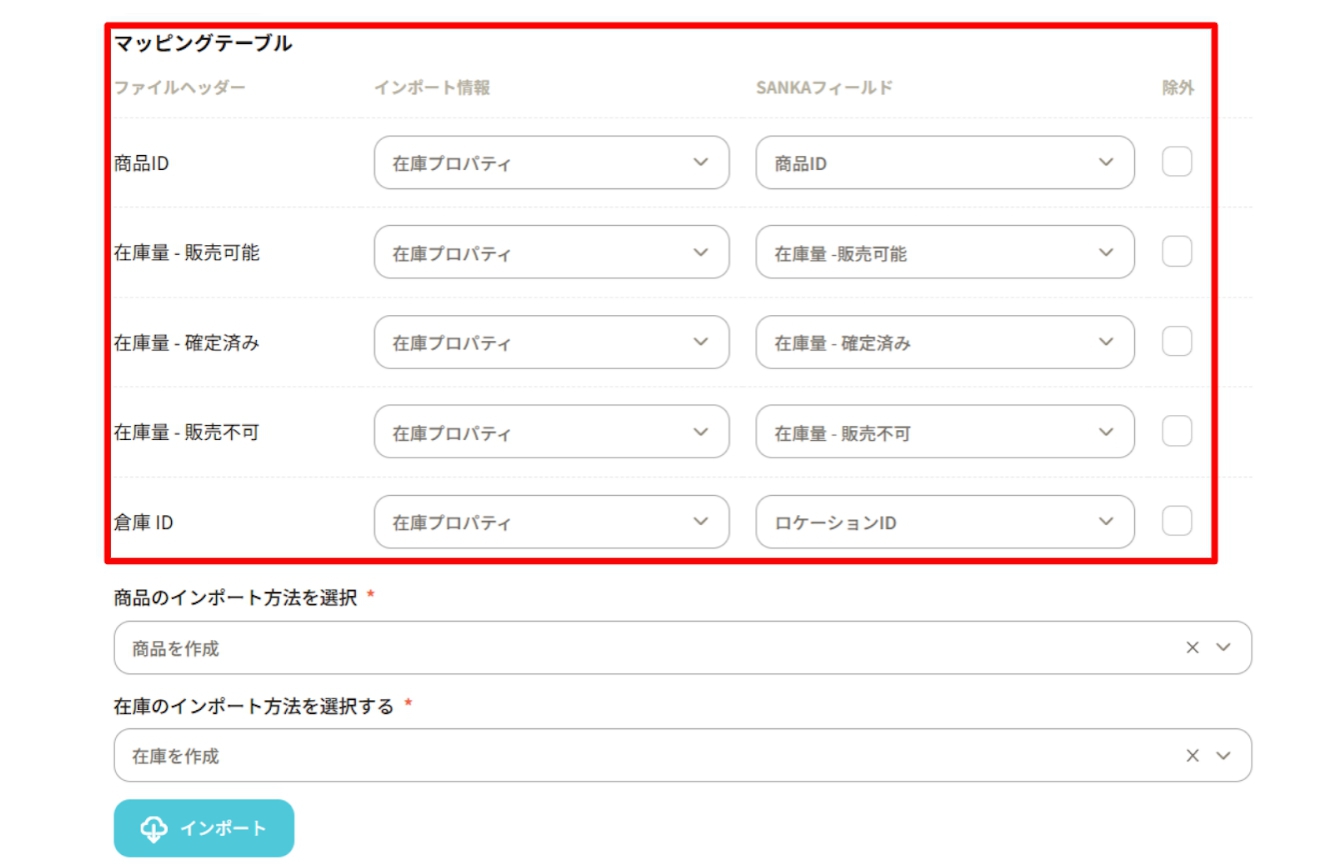
Task: Tick exclude checkbox for 在庫量 - 販売不可 row
Action: pyautogui.click(x=1176, y=432)
